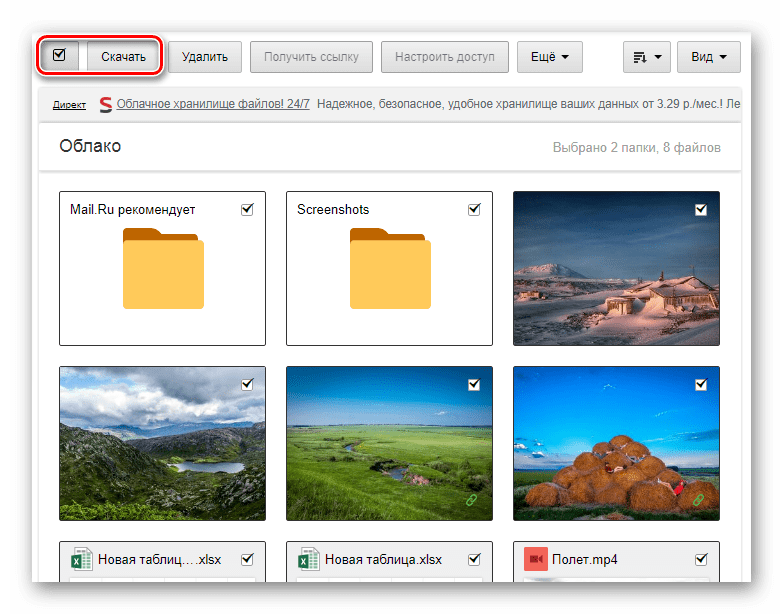The width and height of the screenshot is (783, 614).
Task: Select the Новая таблиц….xlsx file name
Action: pos(159,560)
